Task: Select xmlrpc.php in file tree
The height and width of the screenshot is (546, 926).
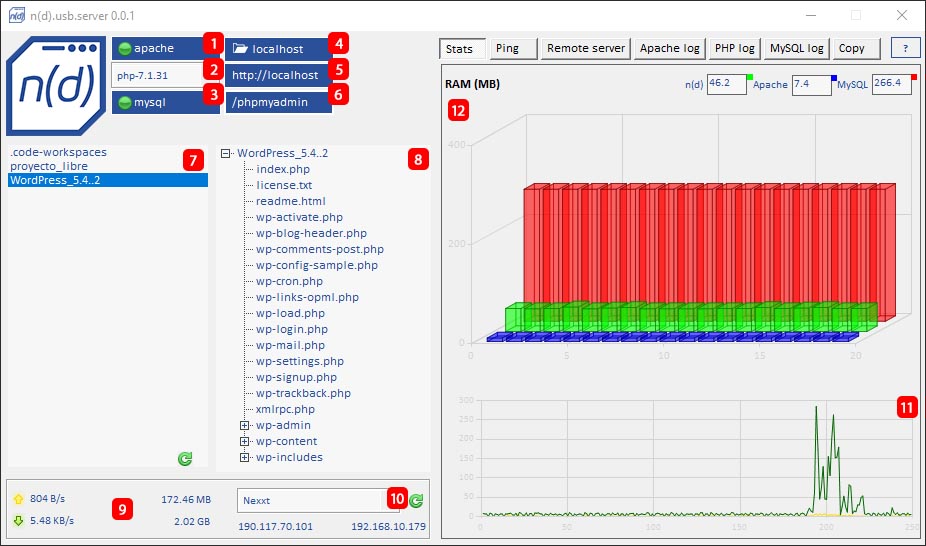Action: tap(285, 408)
